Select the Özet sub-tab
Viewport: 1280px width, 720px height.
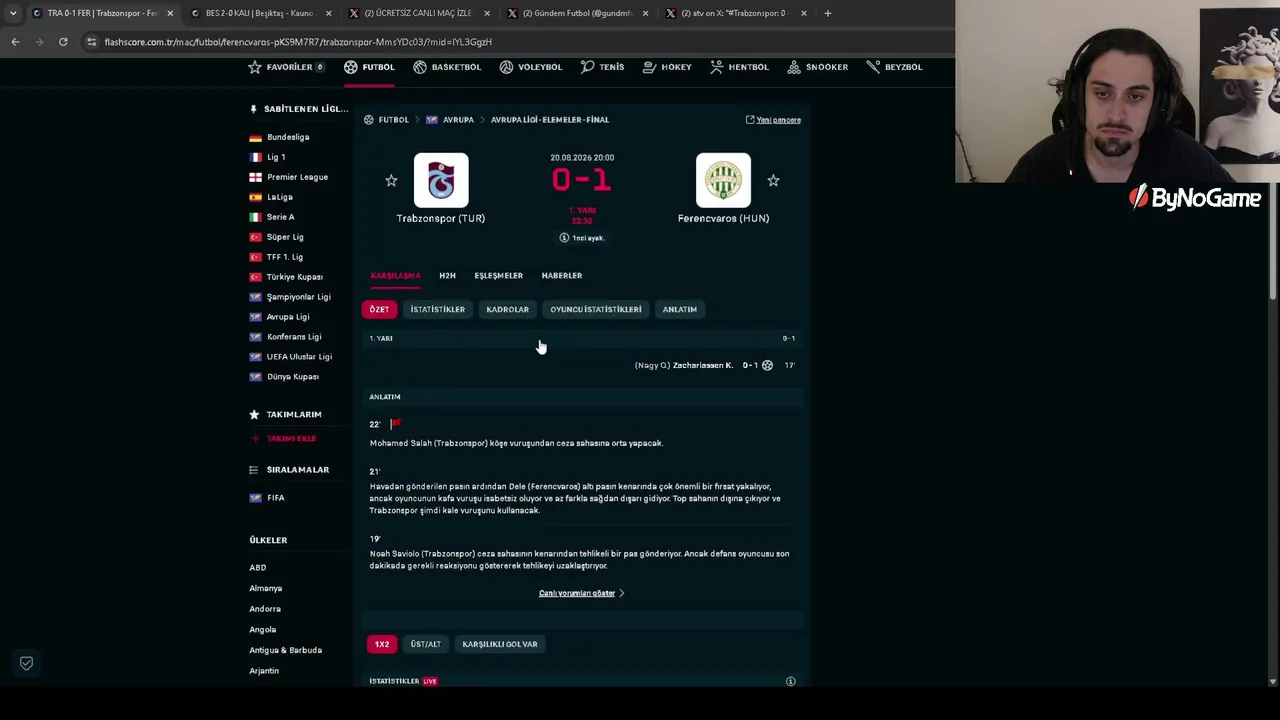[379, 310]
